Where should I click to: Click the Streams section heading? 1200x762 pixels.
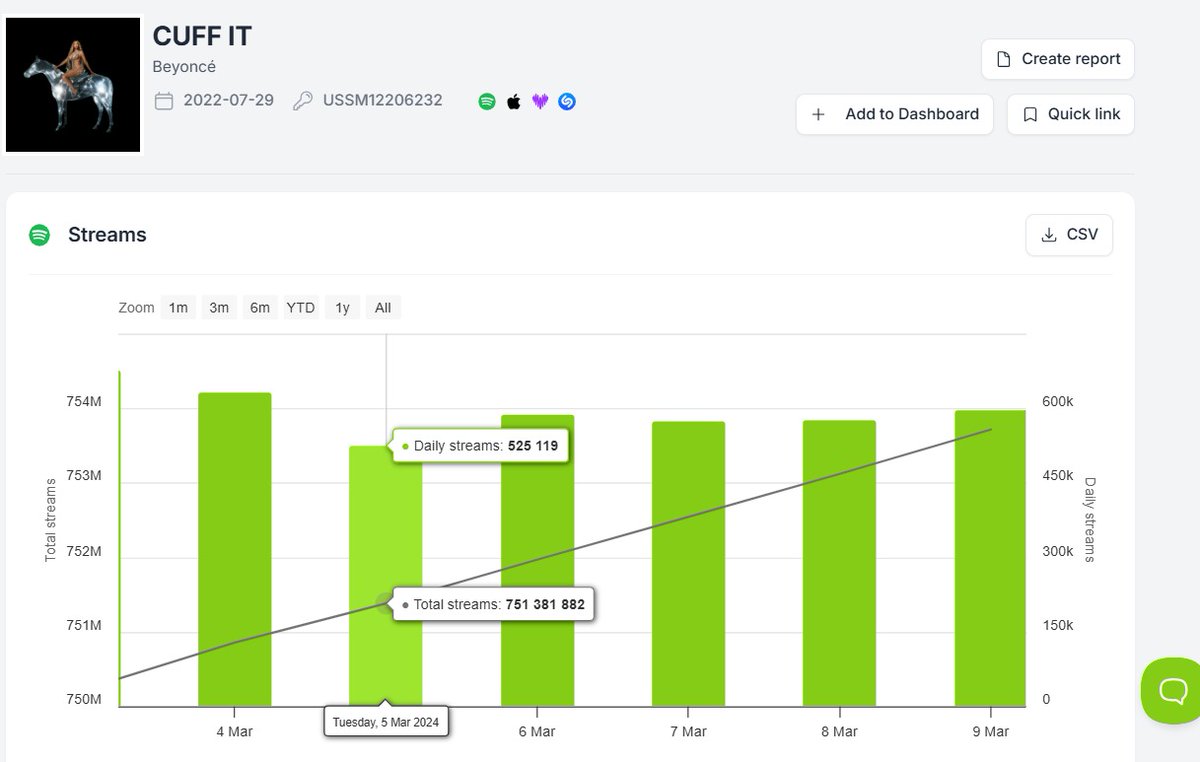pyautogui.click(x=107, y=235)
